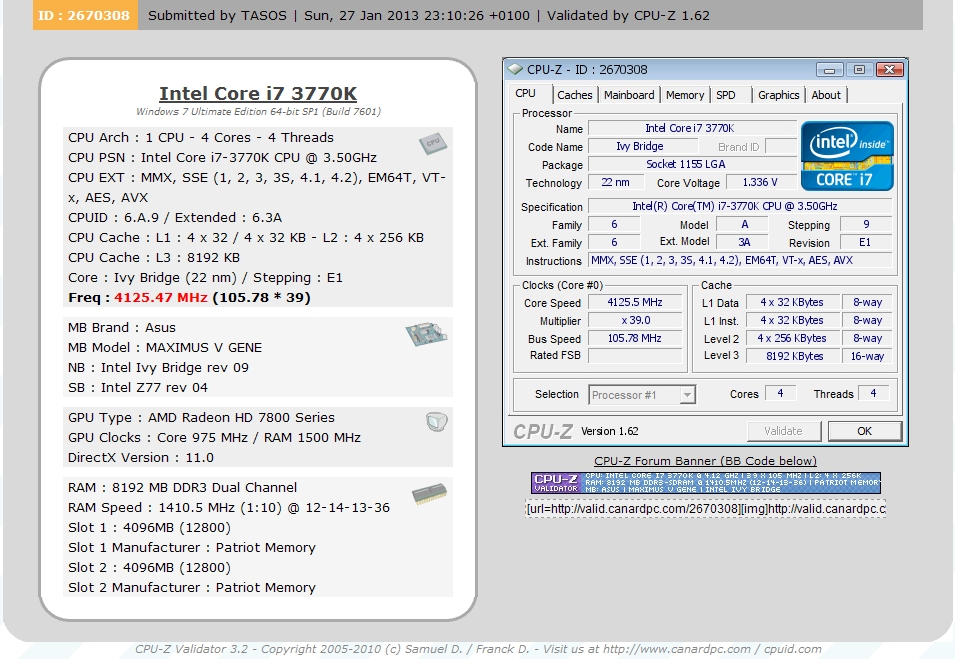Click the CPU PSN line in left panel
955x659 pixels.
(222, 158)
